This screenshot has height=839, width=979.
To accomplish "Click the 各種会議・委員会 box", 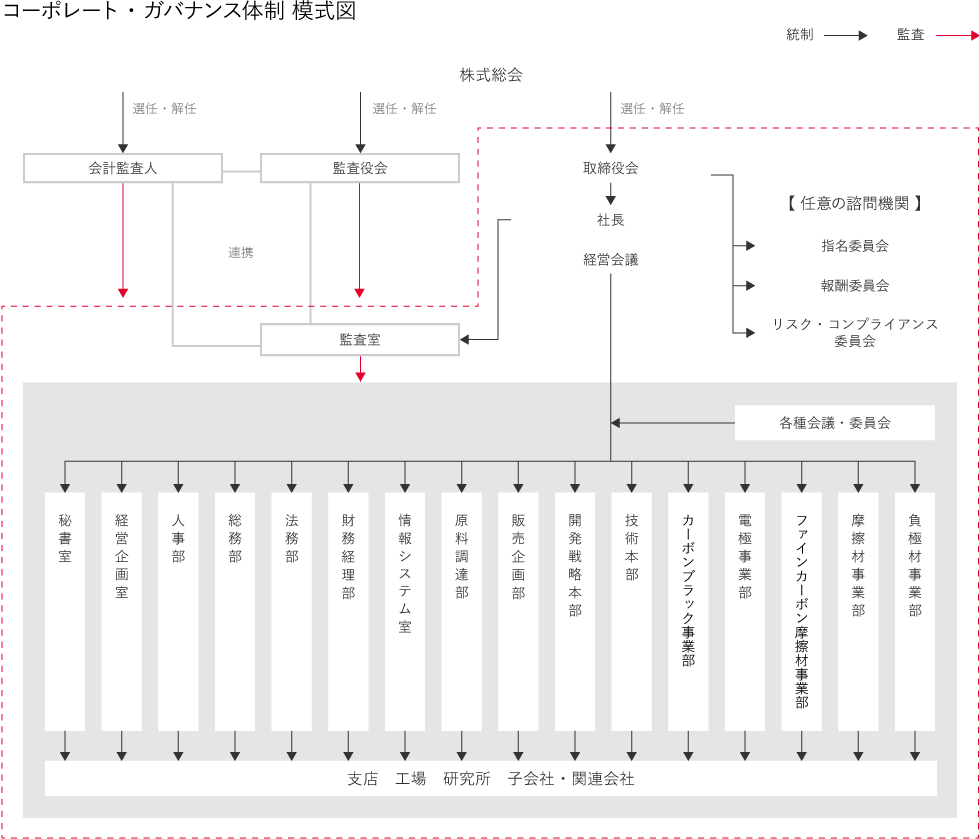I will [x=834, y=423].
